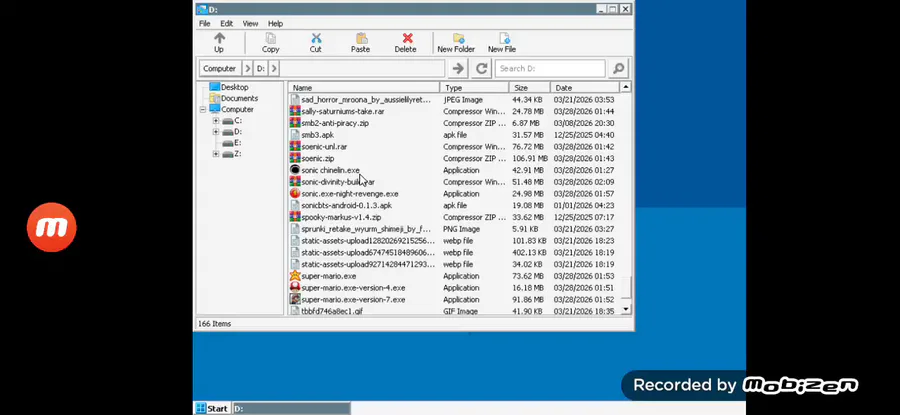Screen dimensions: 900x415
Task: Open the Help menu
Action: 276,24
